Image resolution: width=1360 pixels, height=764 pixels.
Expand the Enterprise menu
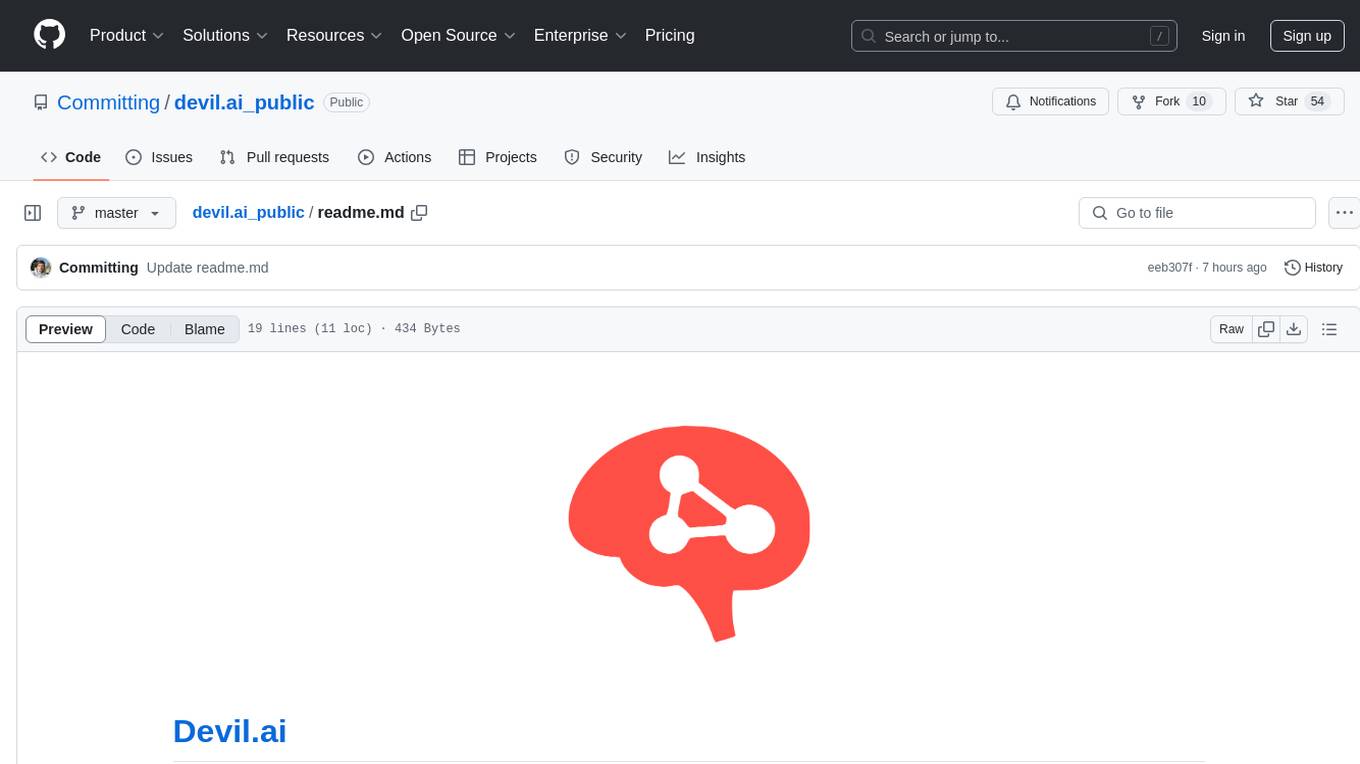pyautogui.click(x=580, y=35)
